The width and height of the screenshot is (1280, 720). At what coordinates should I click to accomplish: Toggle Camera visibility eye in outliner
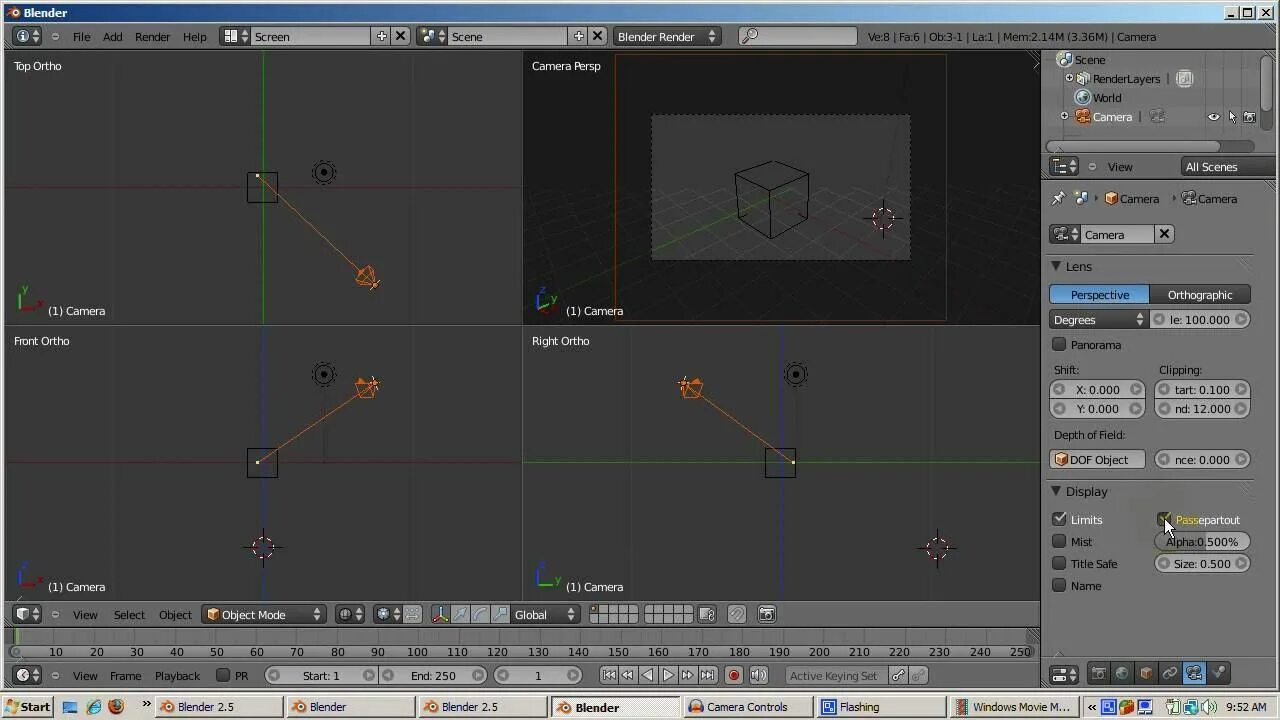(1214, 117)
